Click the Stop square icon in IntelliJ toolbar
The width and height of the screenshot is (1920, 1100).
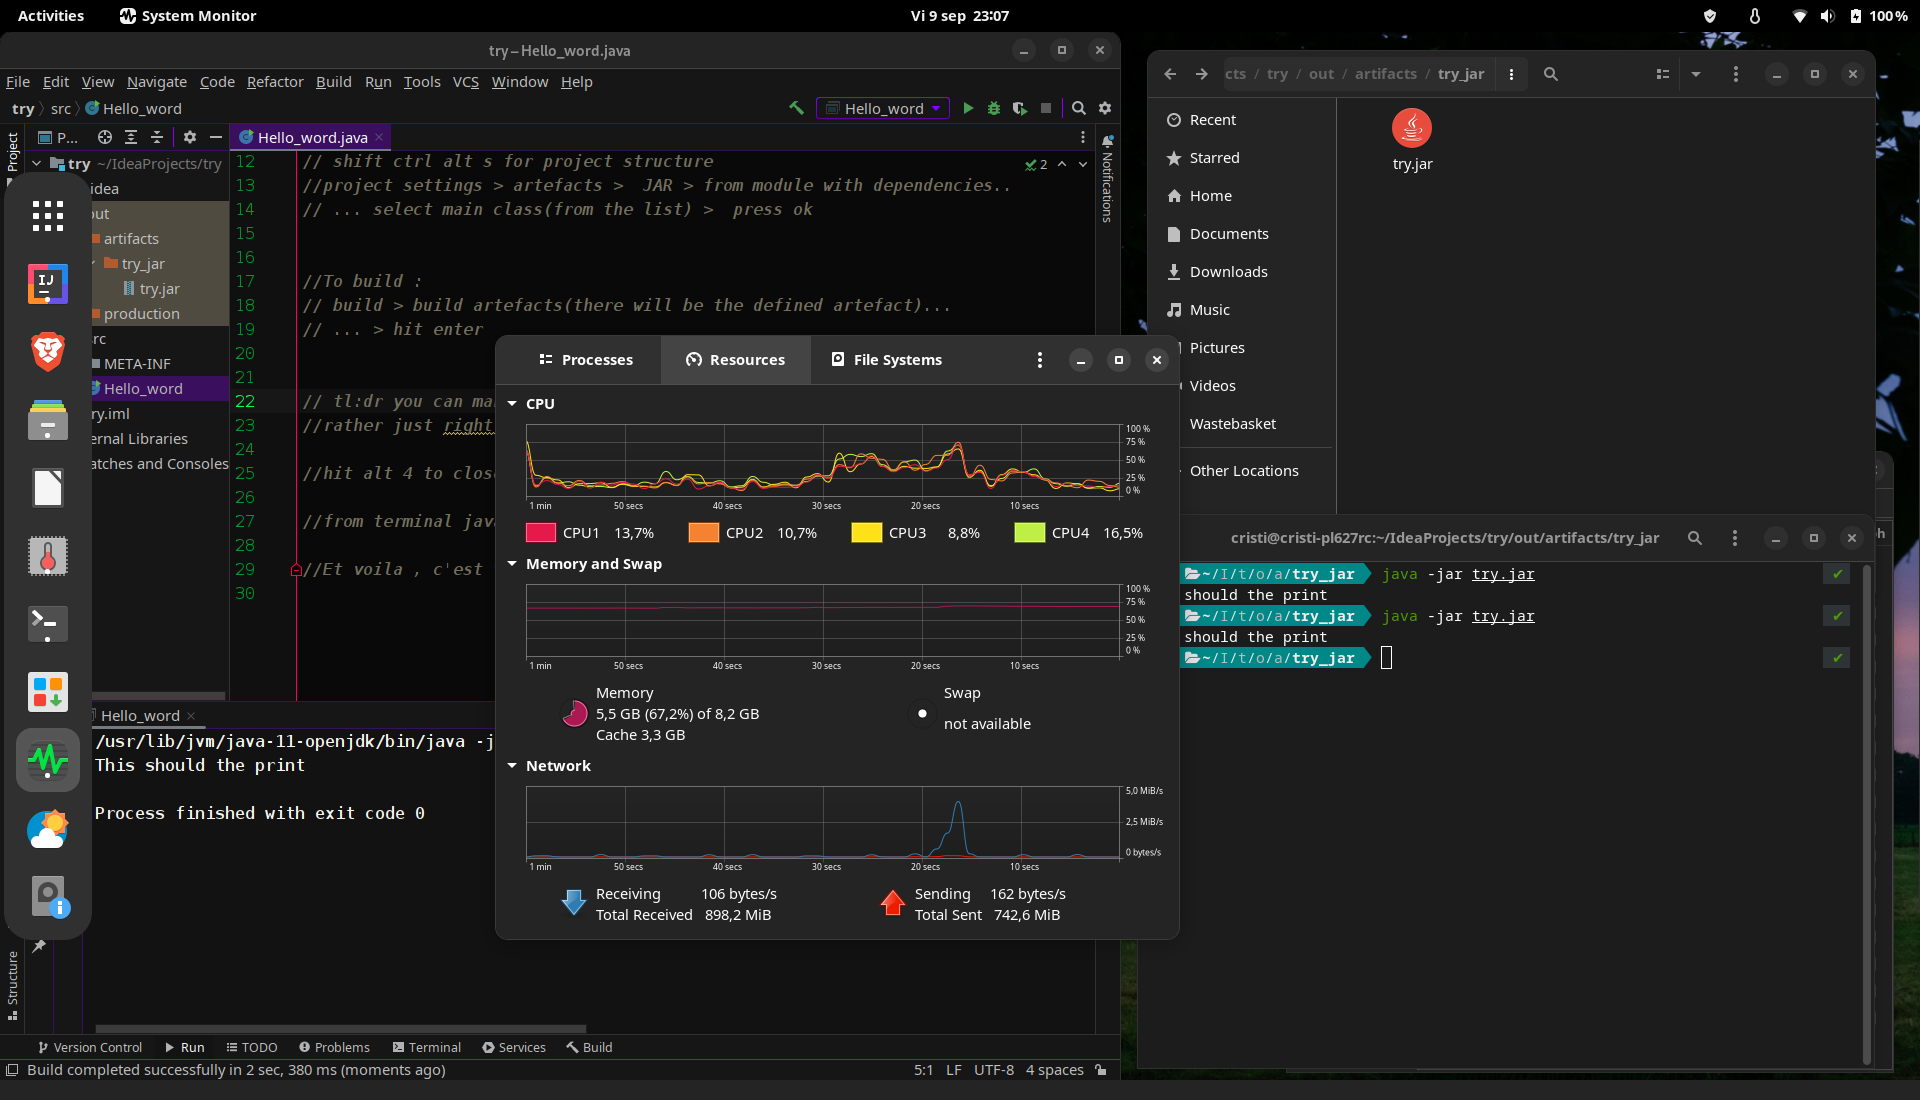point(1046,108)
